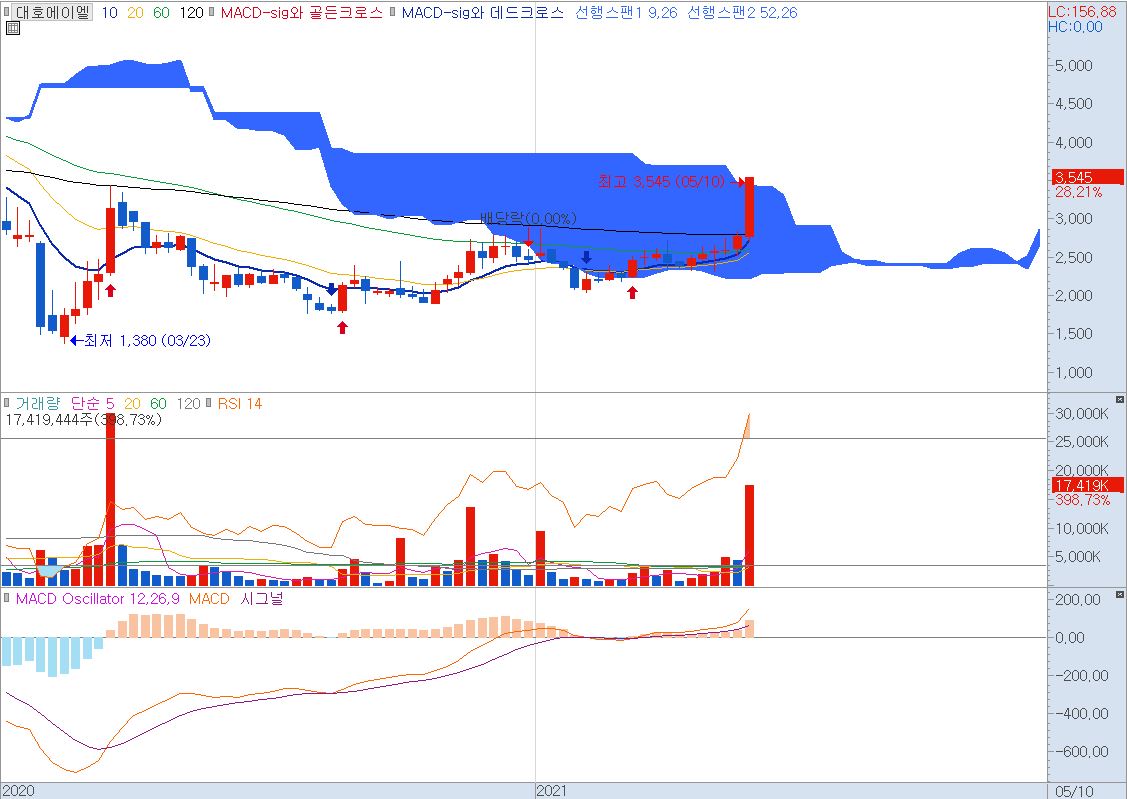Toggle marker before 거래량 label
1127x799 pixels.
point(7,403)
